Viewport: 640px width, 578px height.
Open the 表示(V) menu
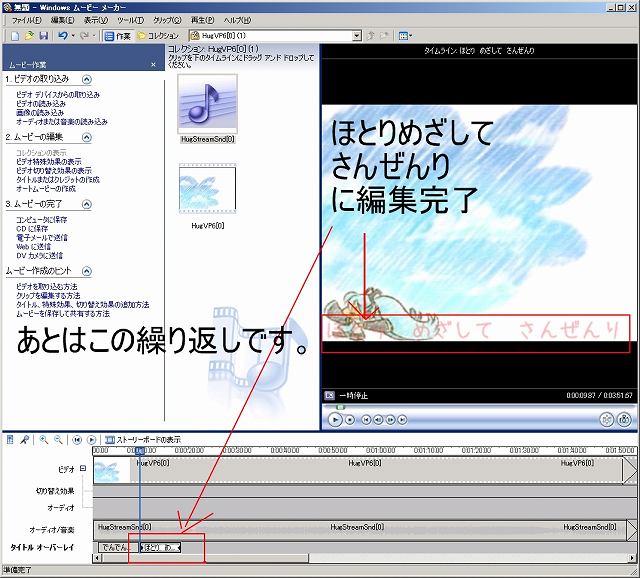(96, 20)
